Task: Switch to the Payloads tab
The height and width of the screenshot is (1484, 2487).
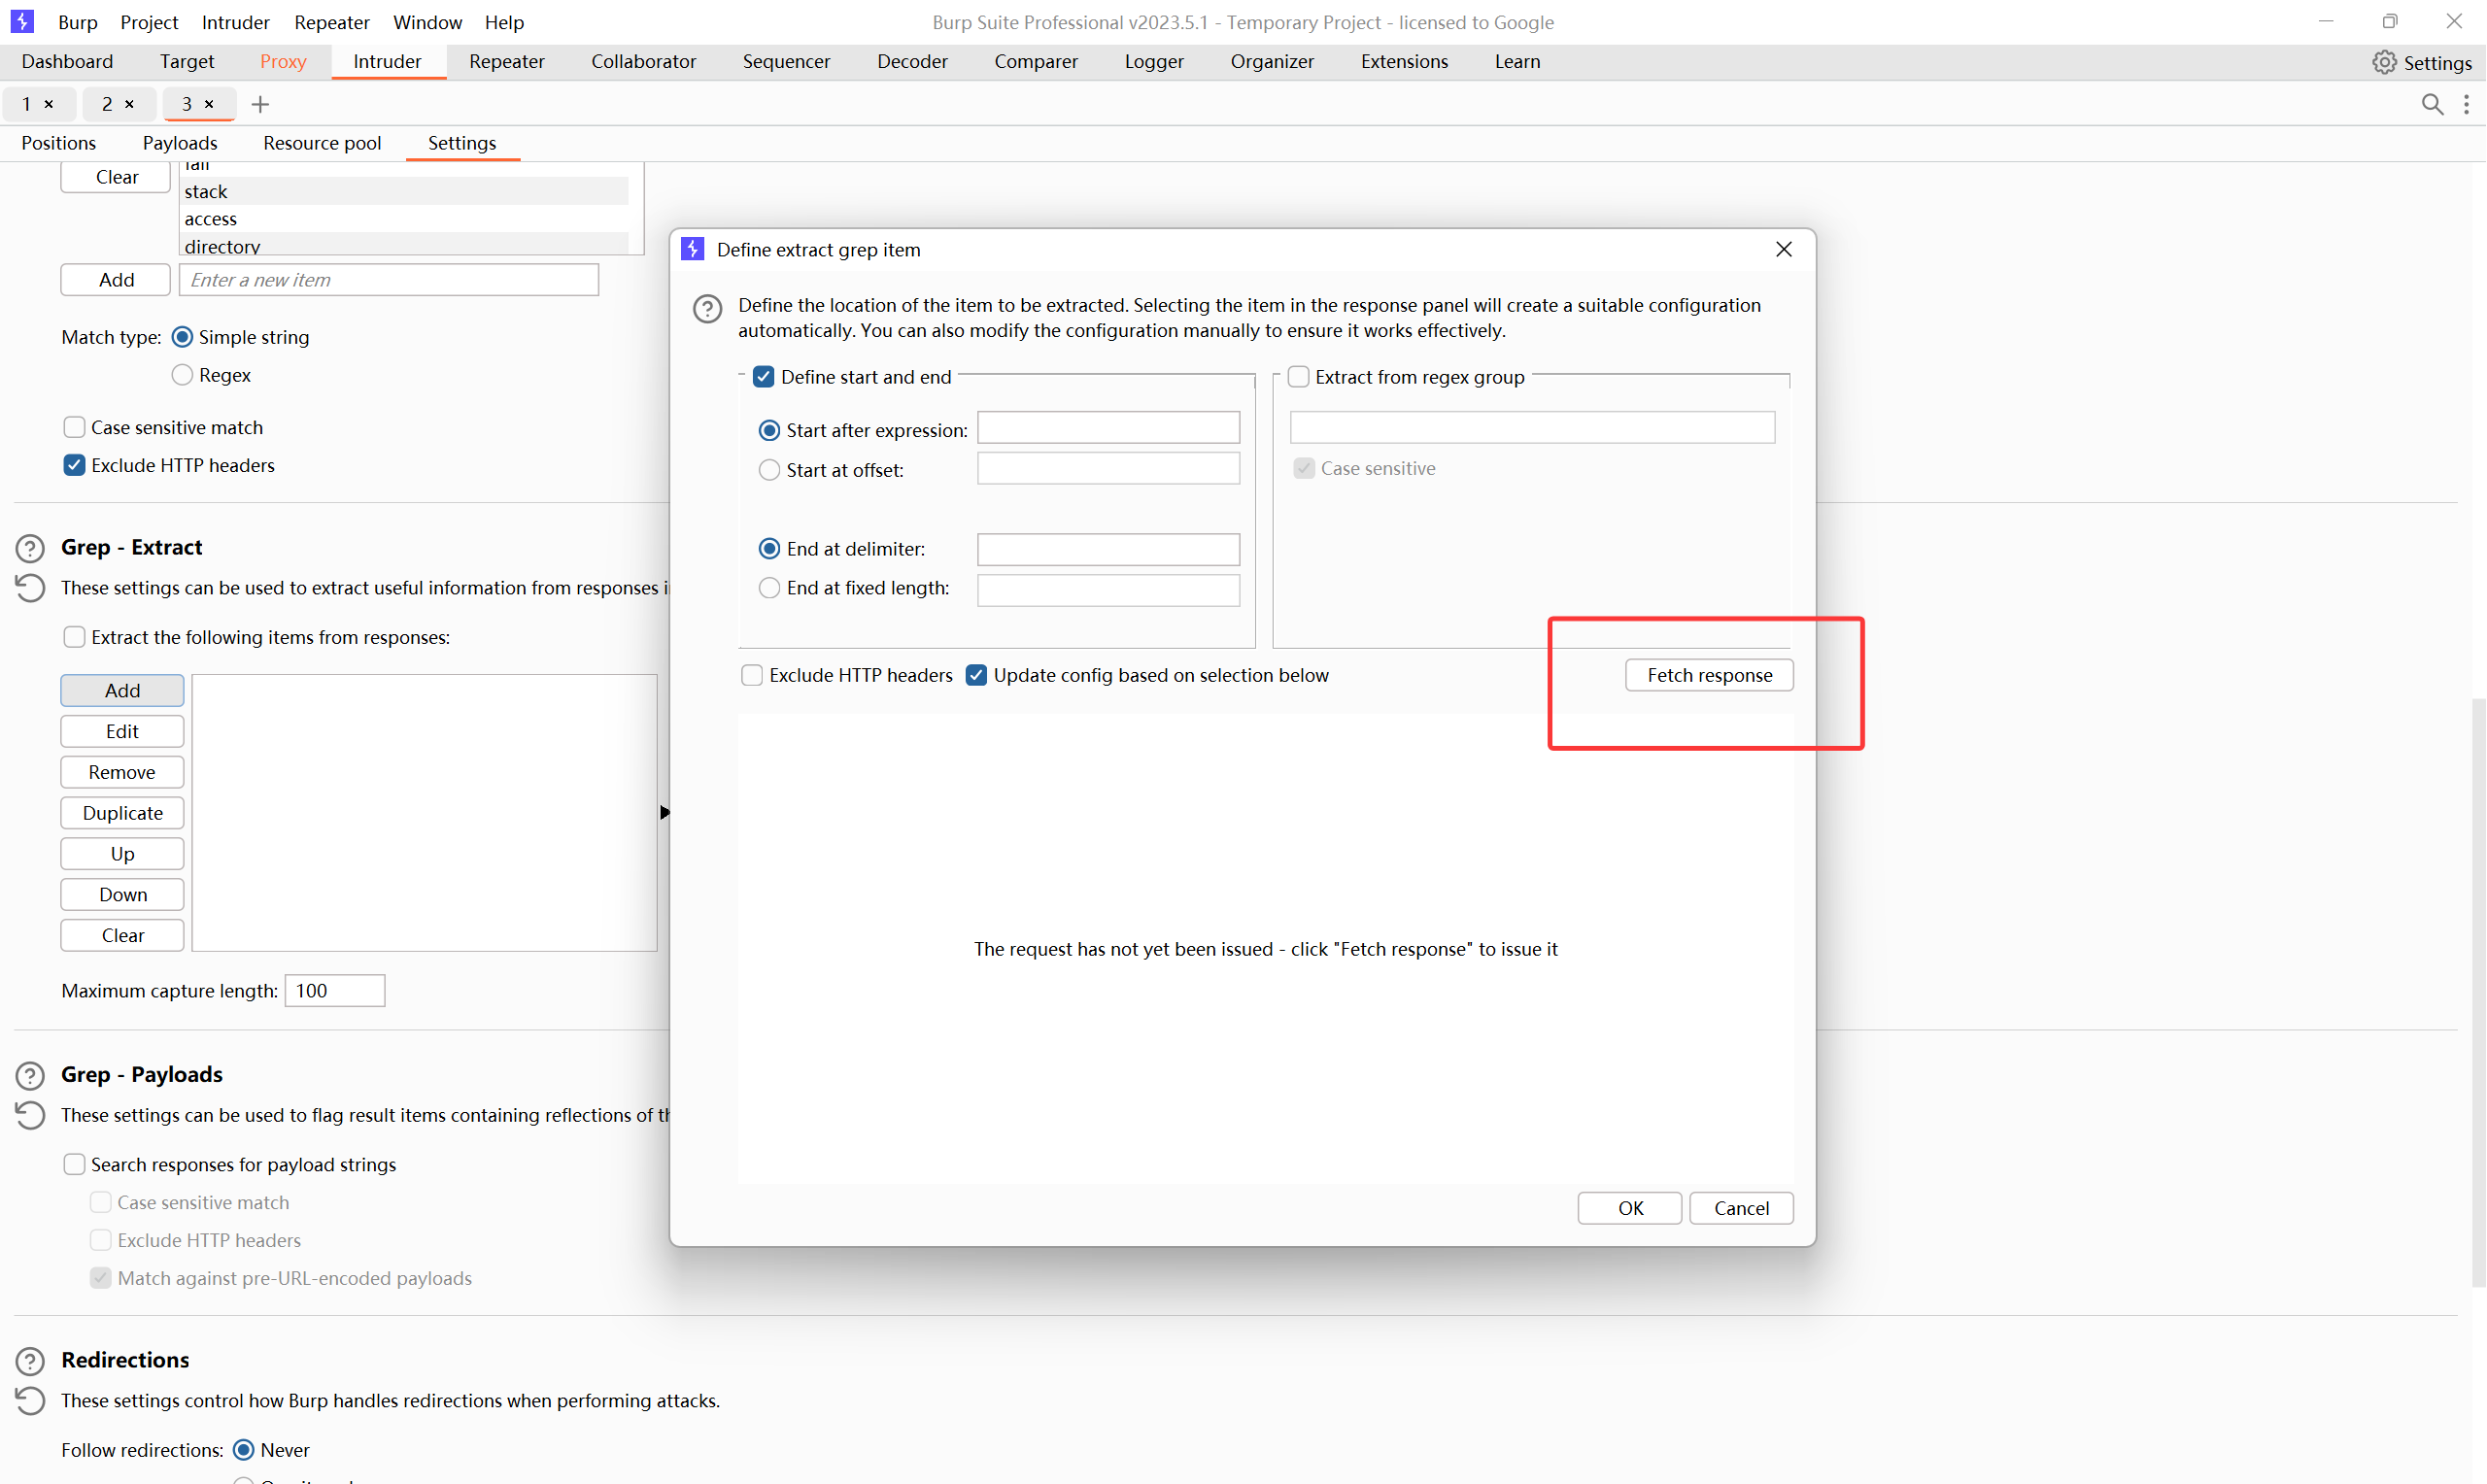Action: click(179, 143)
